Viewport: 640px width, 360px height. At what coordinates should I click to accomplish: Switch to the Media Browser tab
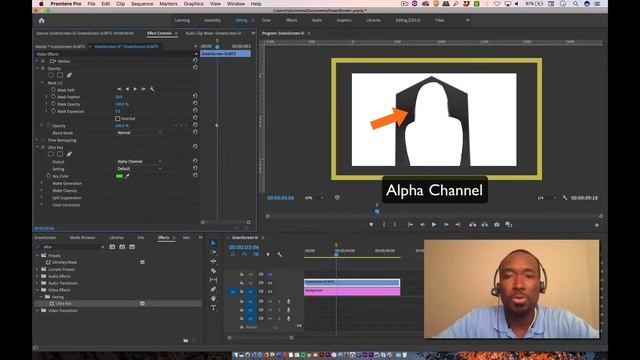pos(82,238)
